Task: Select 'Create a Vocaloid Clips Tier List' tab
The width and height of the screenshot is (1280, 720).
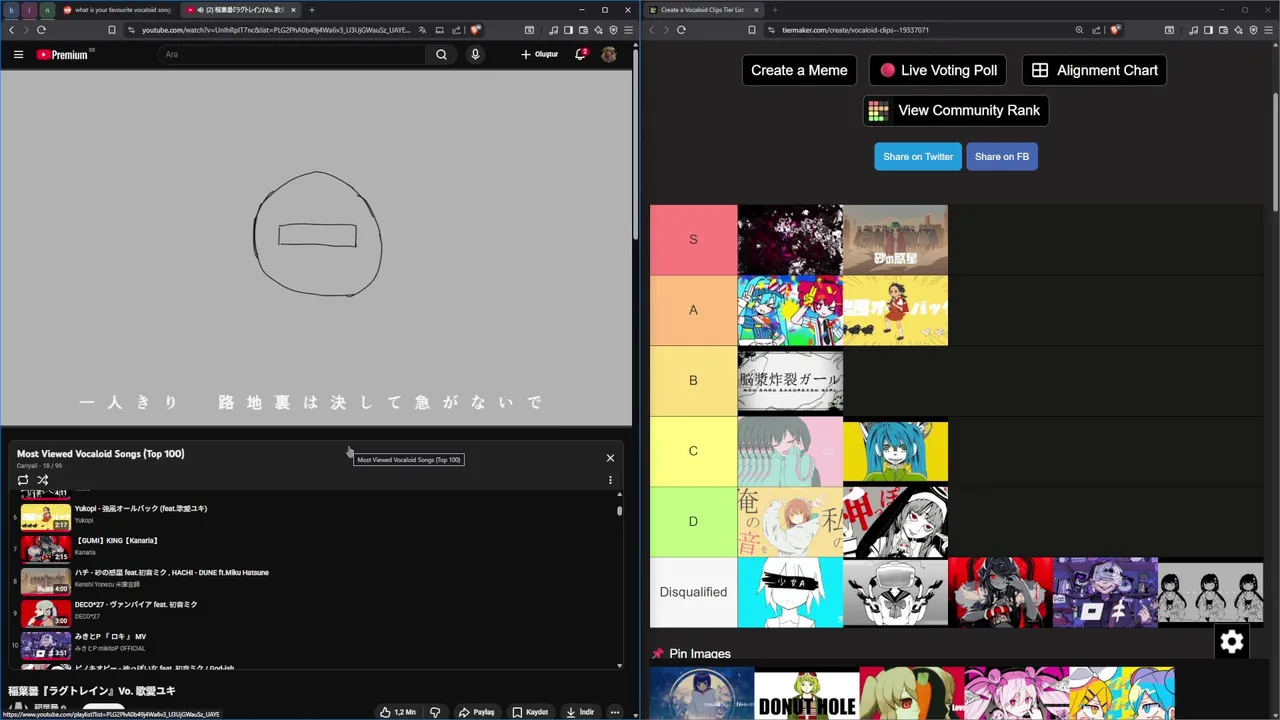Action: coord(703,10)
